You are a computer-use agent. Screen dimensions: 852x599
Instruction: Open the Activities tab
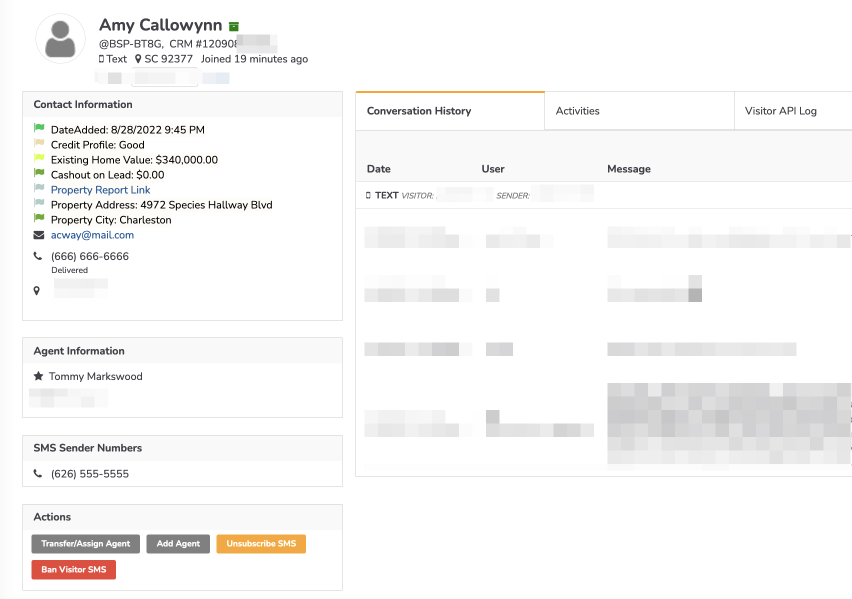(578, 111)
